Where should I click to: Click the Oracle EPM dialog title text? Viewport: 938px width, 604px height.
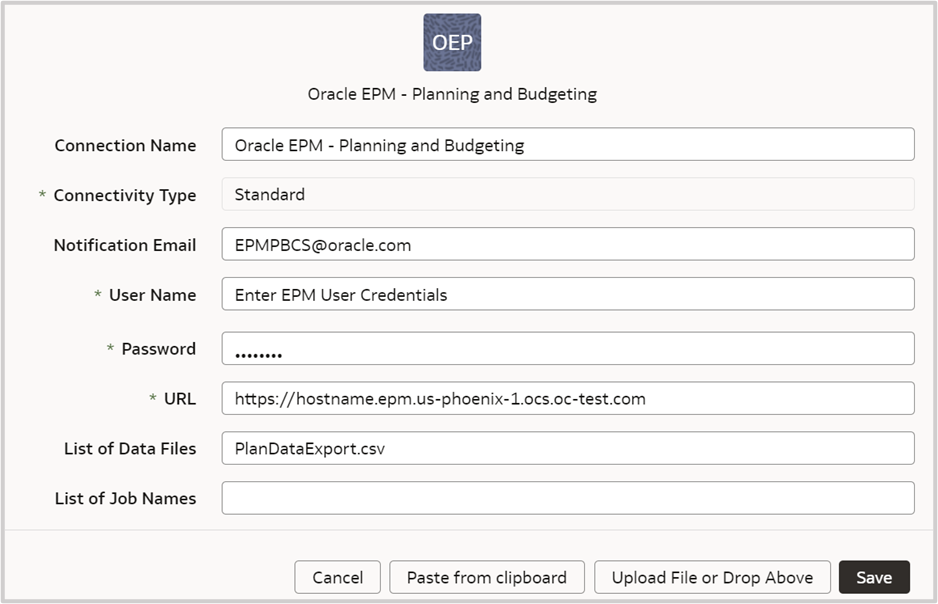[452, 94]
